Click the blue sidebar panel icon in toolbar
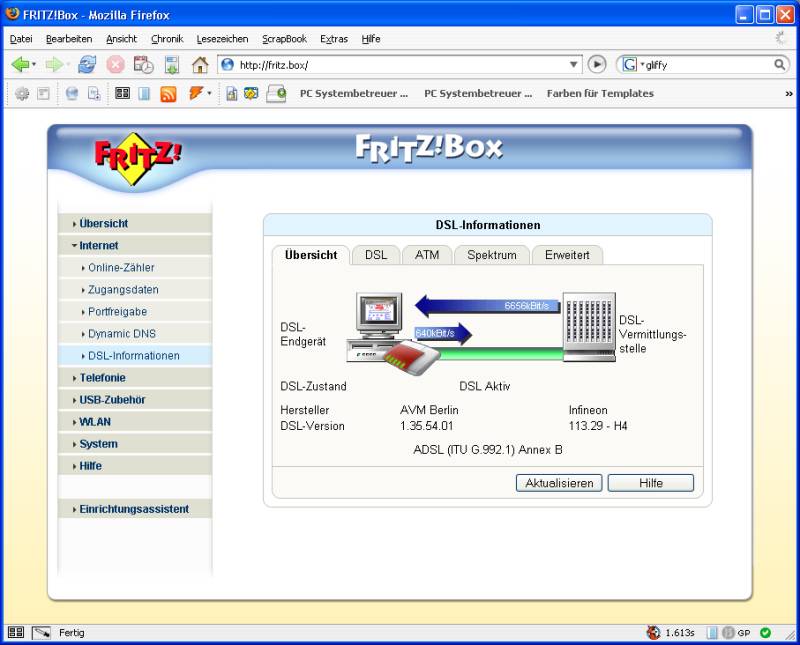 [144, 93]
